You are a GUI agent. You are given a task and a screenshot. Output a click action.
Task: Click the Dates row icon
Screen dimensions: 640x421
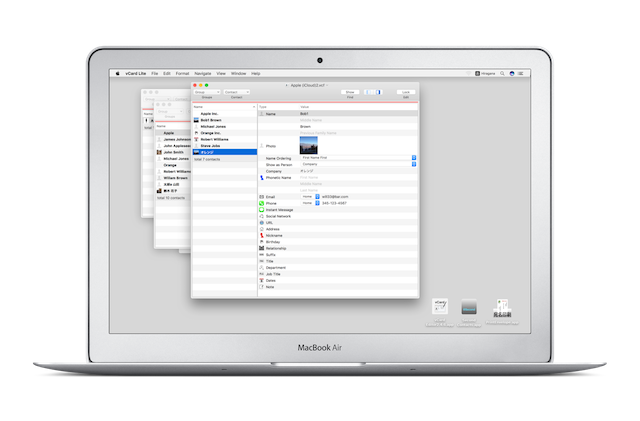click(262, 281)
